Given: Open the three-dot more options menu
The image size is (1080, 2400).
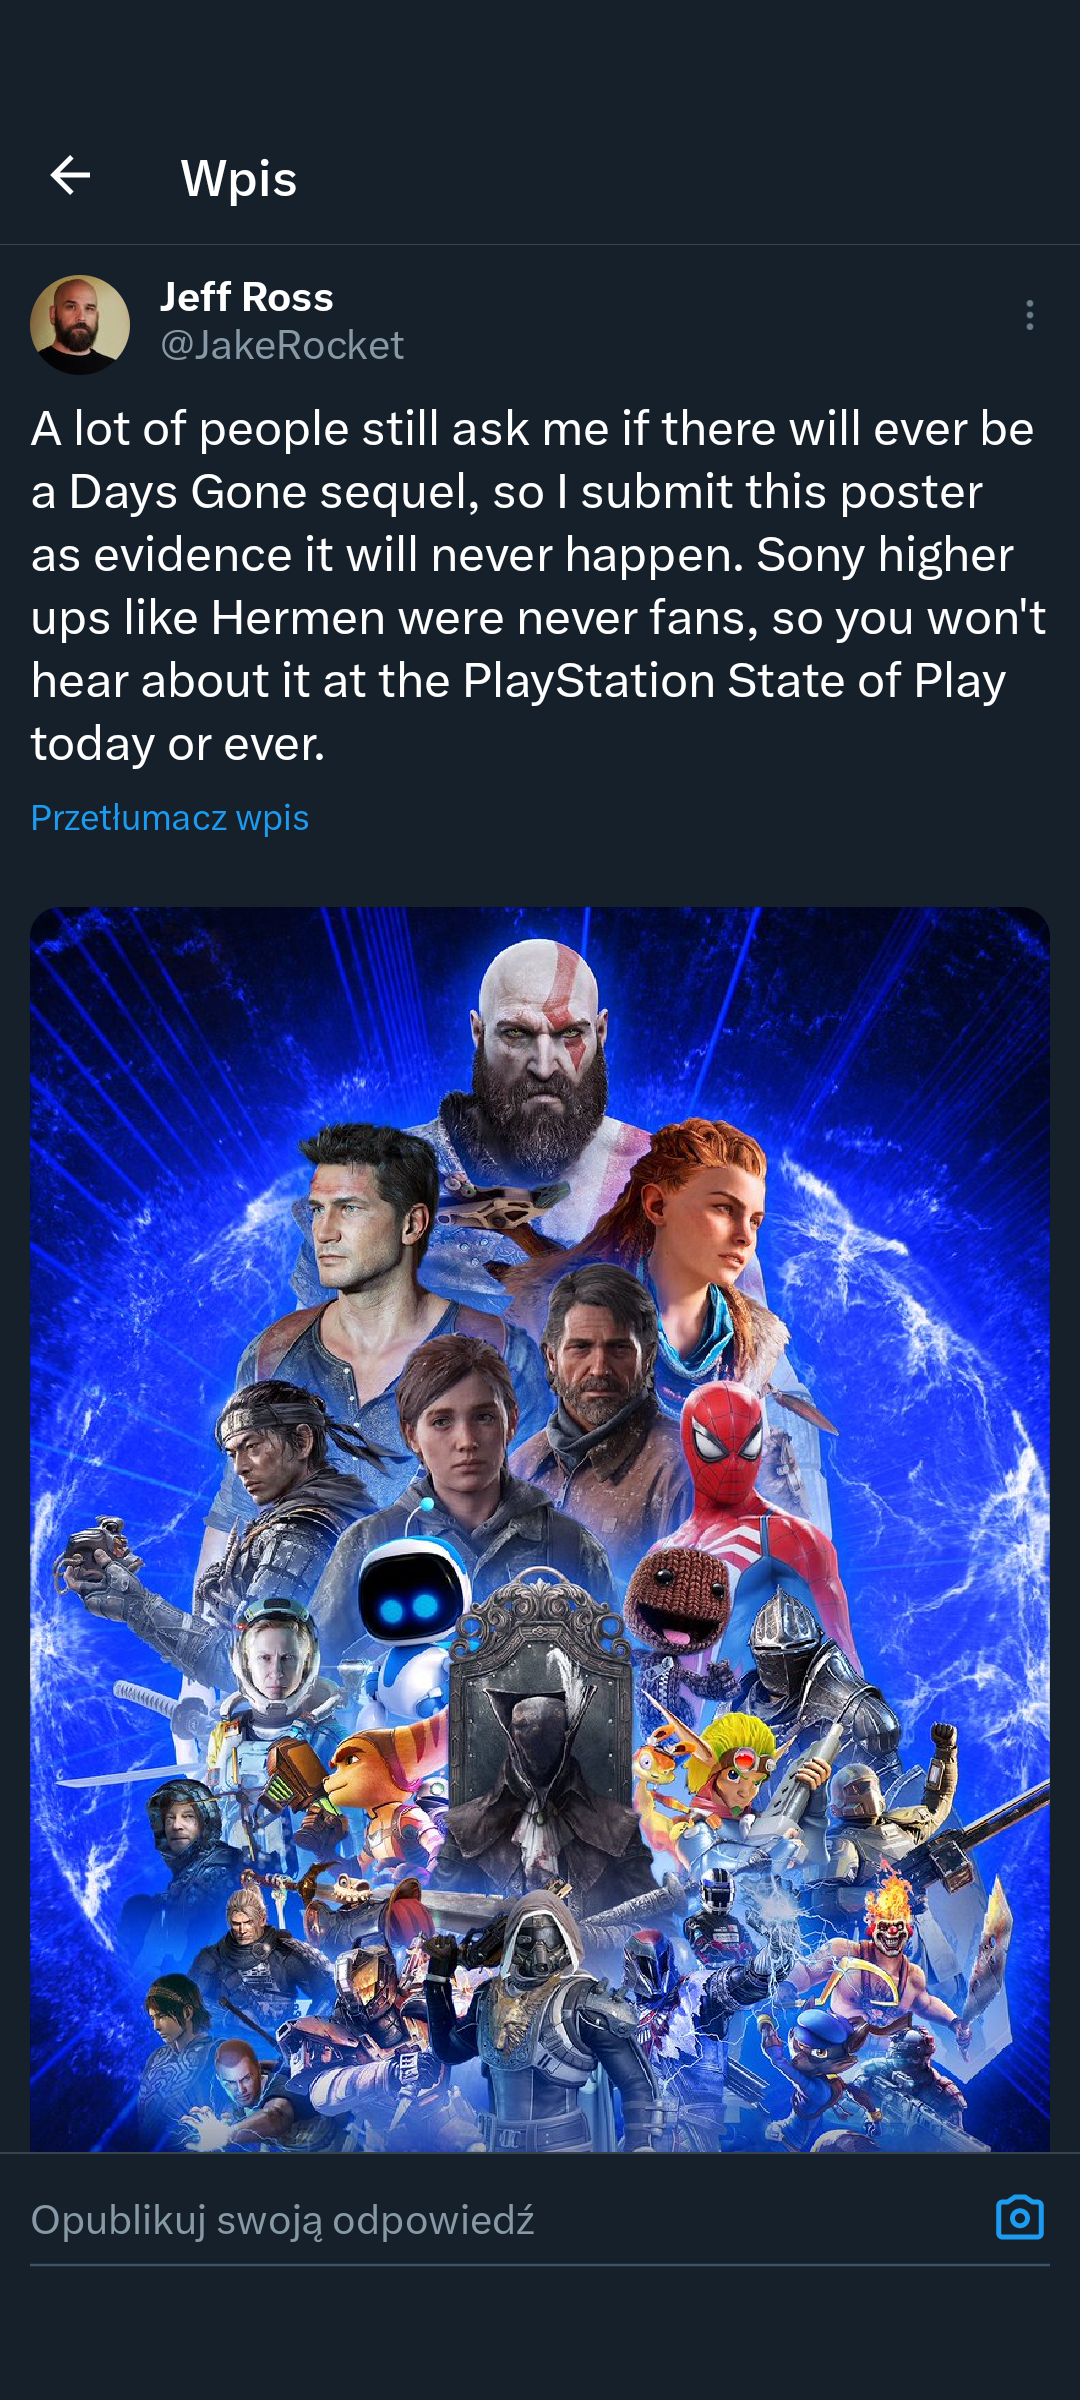Looking at the screenshot, I should click(x=1029, y=315).
